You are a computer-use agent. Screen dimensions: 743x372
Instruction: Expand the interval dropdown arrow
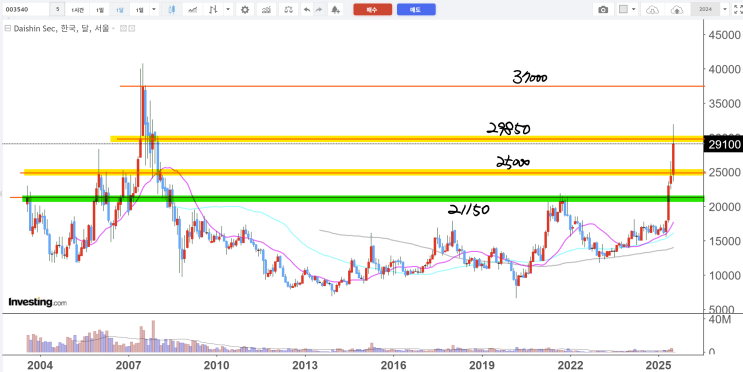[154, 9]
